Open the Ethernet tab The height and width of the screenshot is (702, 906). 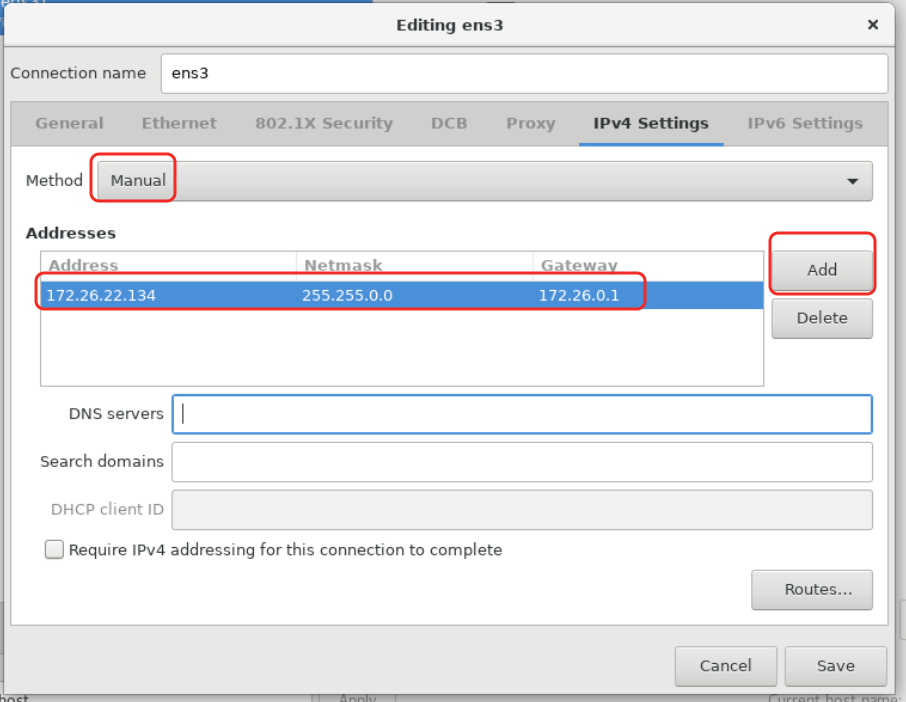point(179,123)
